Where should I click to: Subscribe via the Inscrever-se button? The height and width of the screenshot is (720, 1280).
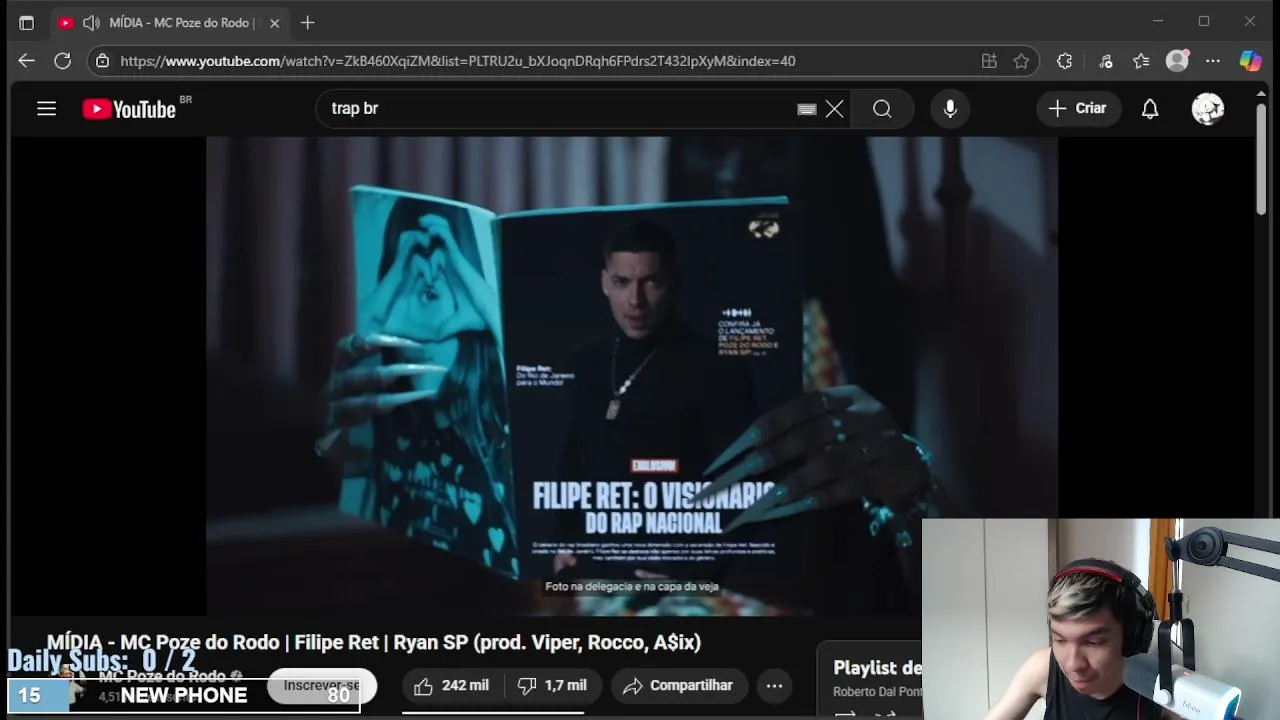(x=321, y=685)
